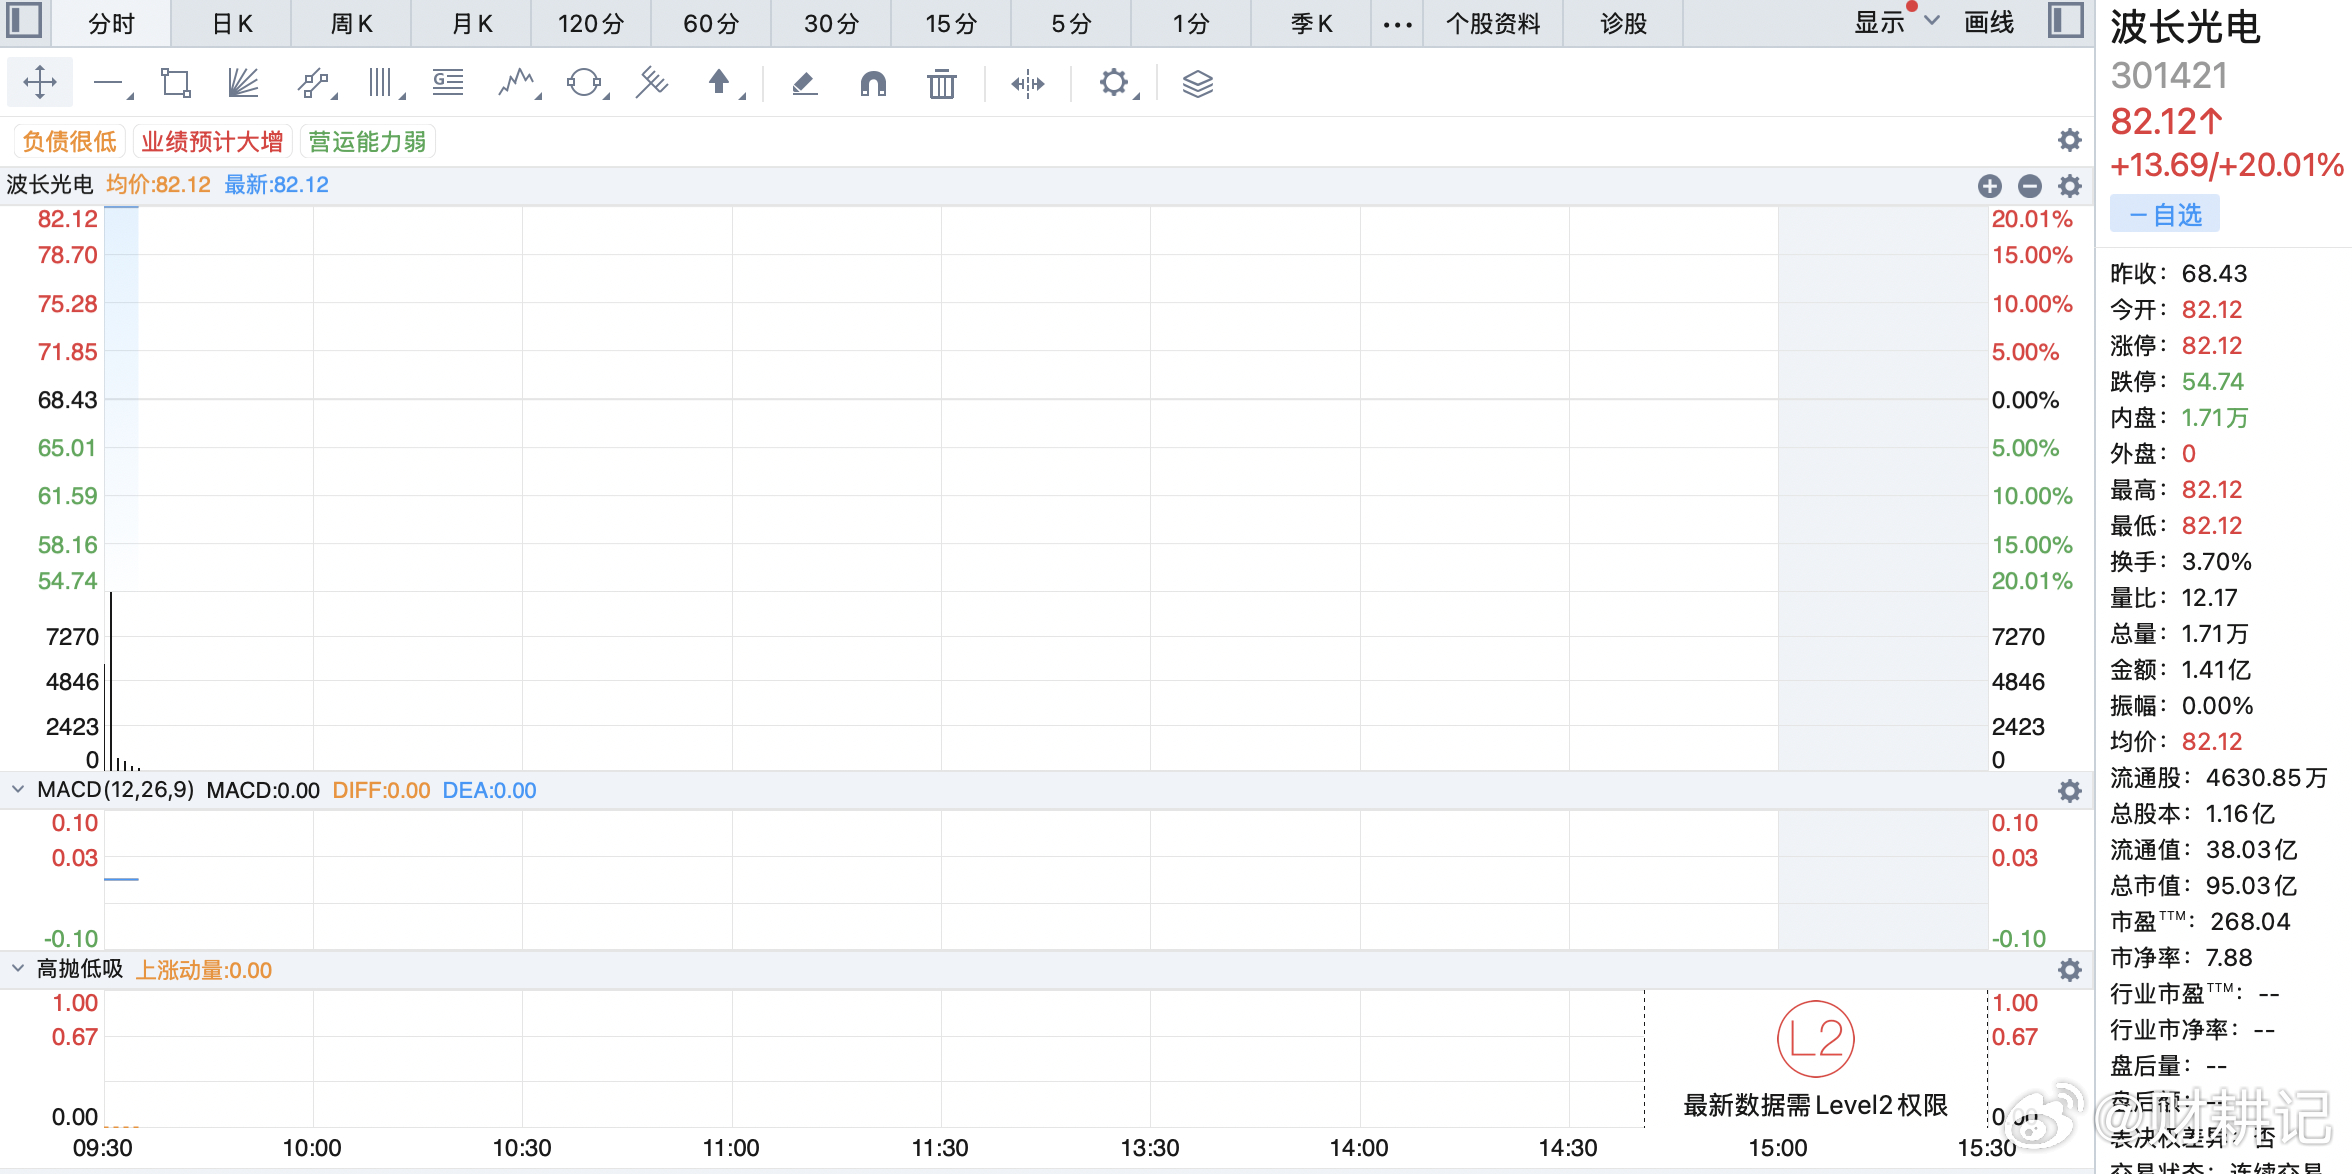Open settings gear beside the stock tags
The height and width of the screenshot is (1174, 2352).
click(x=2070, y=140)
